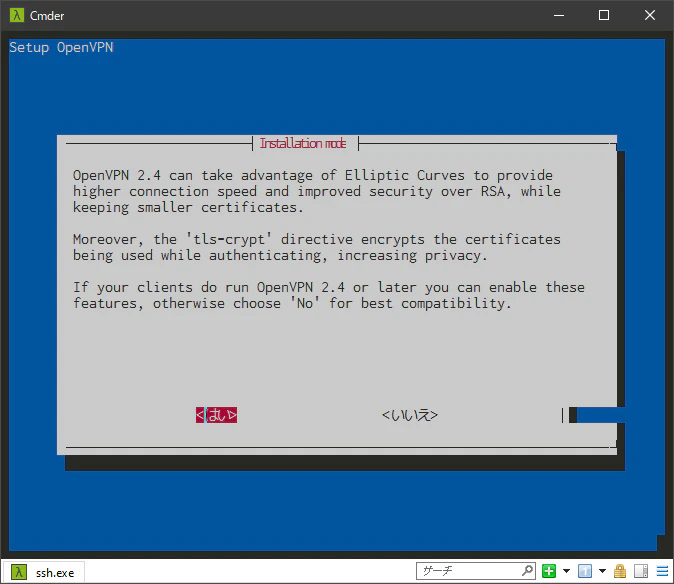Close the Cmder window

point(649,15)
